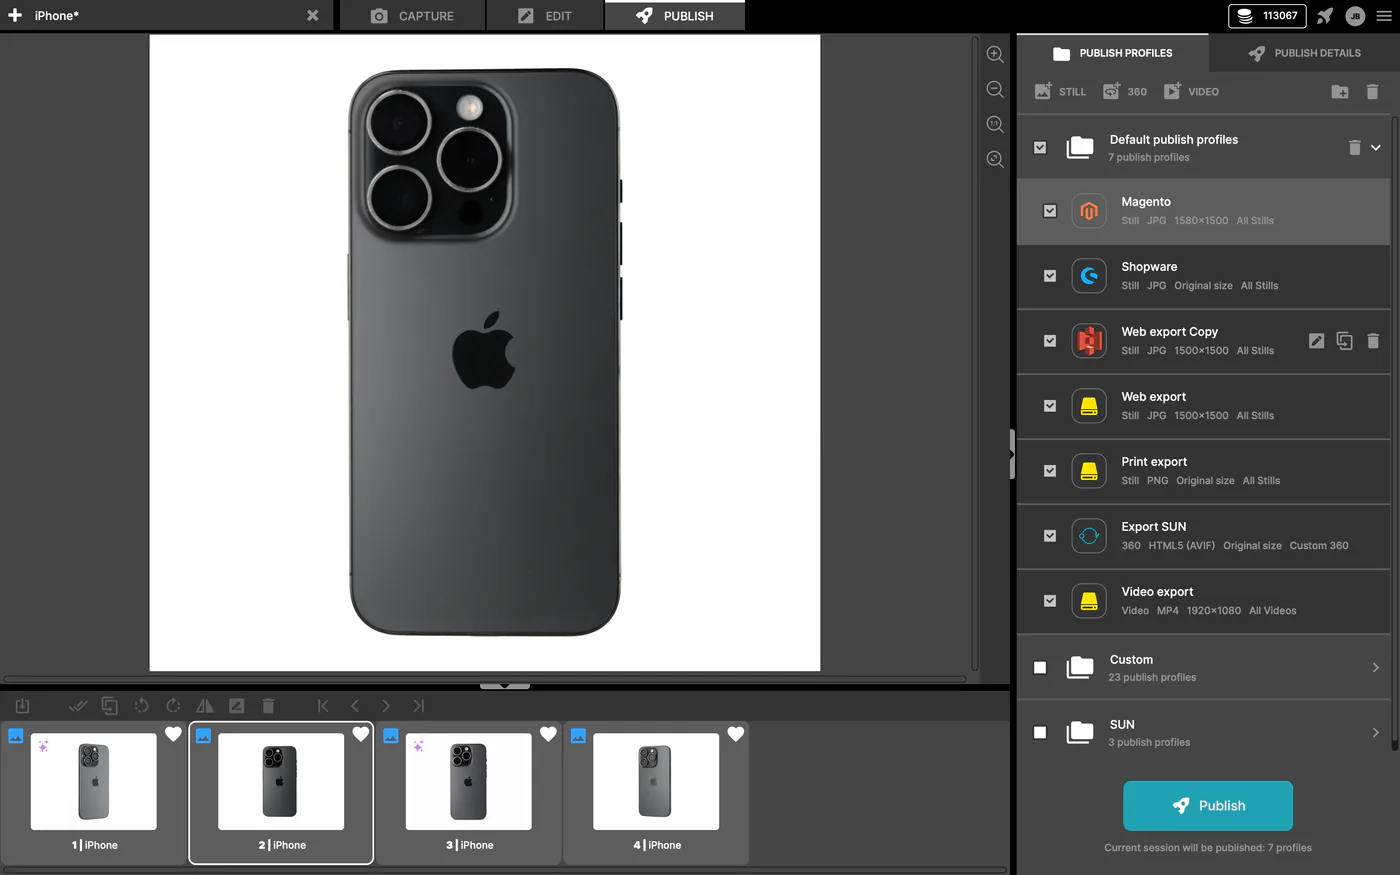Screen dimensions: 1400x875
Task: Select thumbnail 3 iPhone
Action: [468, 793]
